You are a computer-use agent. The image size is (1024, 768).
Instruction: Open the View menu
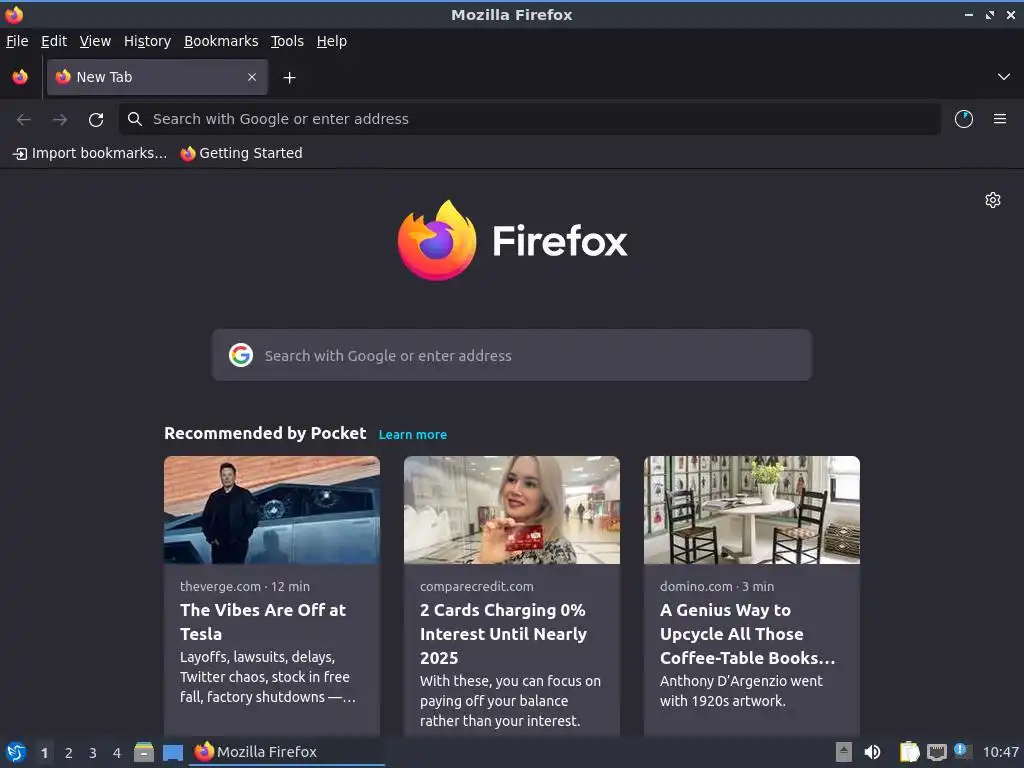(x=95, y=41)
